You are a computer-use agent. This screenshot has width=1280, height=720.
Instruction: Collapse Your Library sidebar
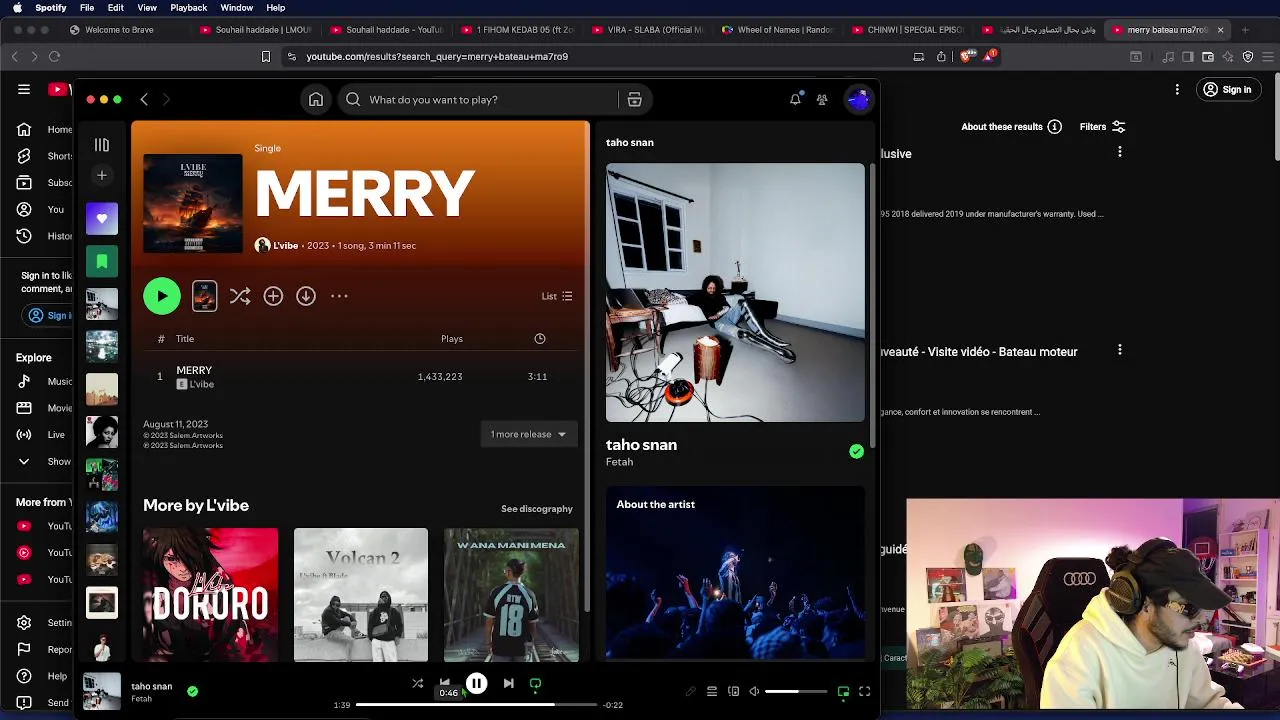pos(101,145)
